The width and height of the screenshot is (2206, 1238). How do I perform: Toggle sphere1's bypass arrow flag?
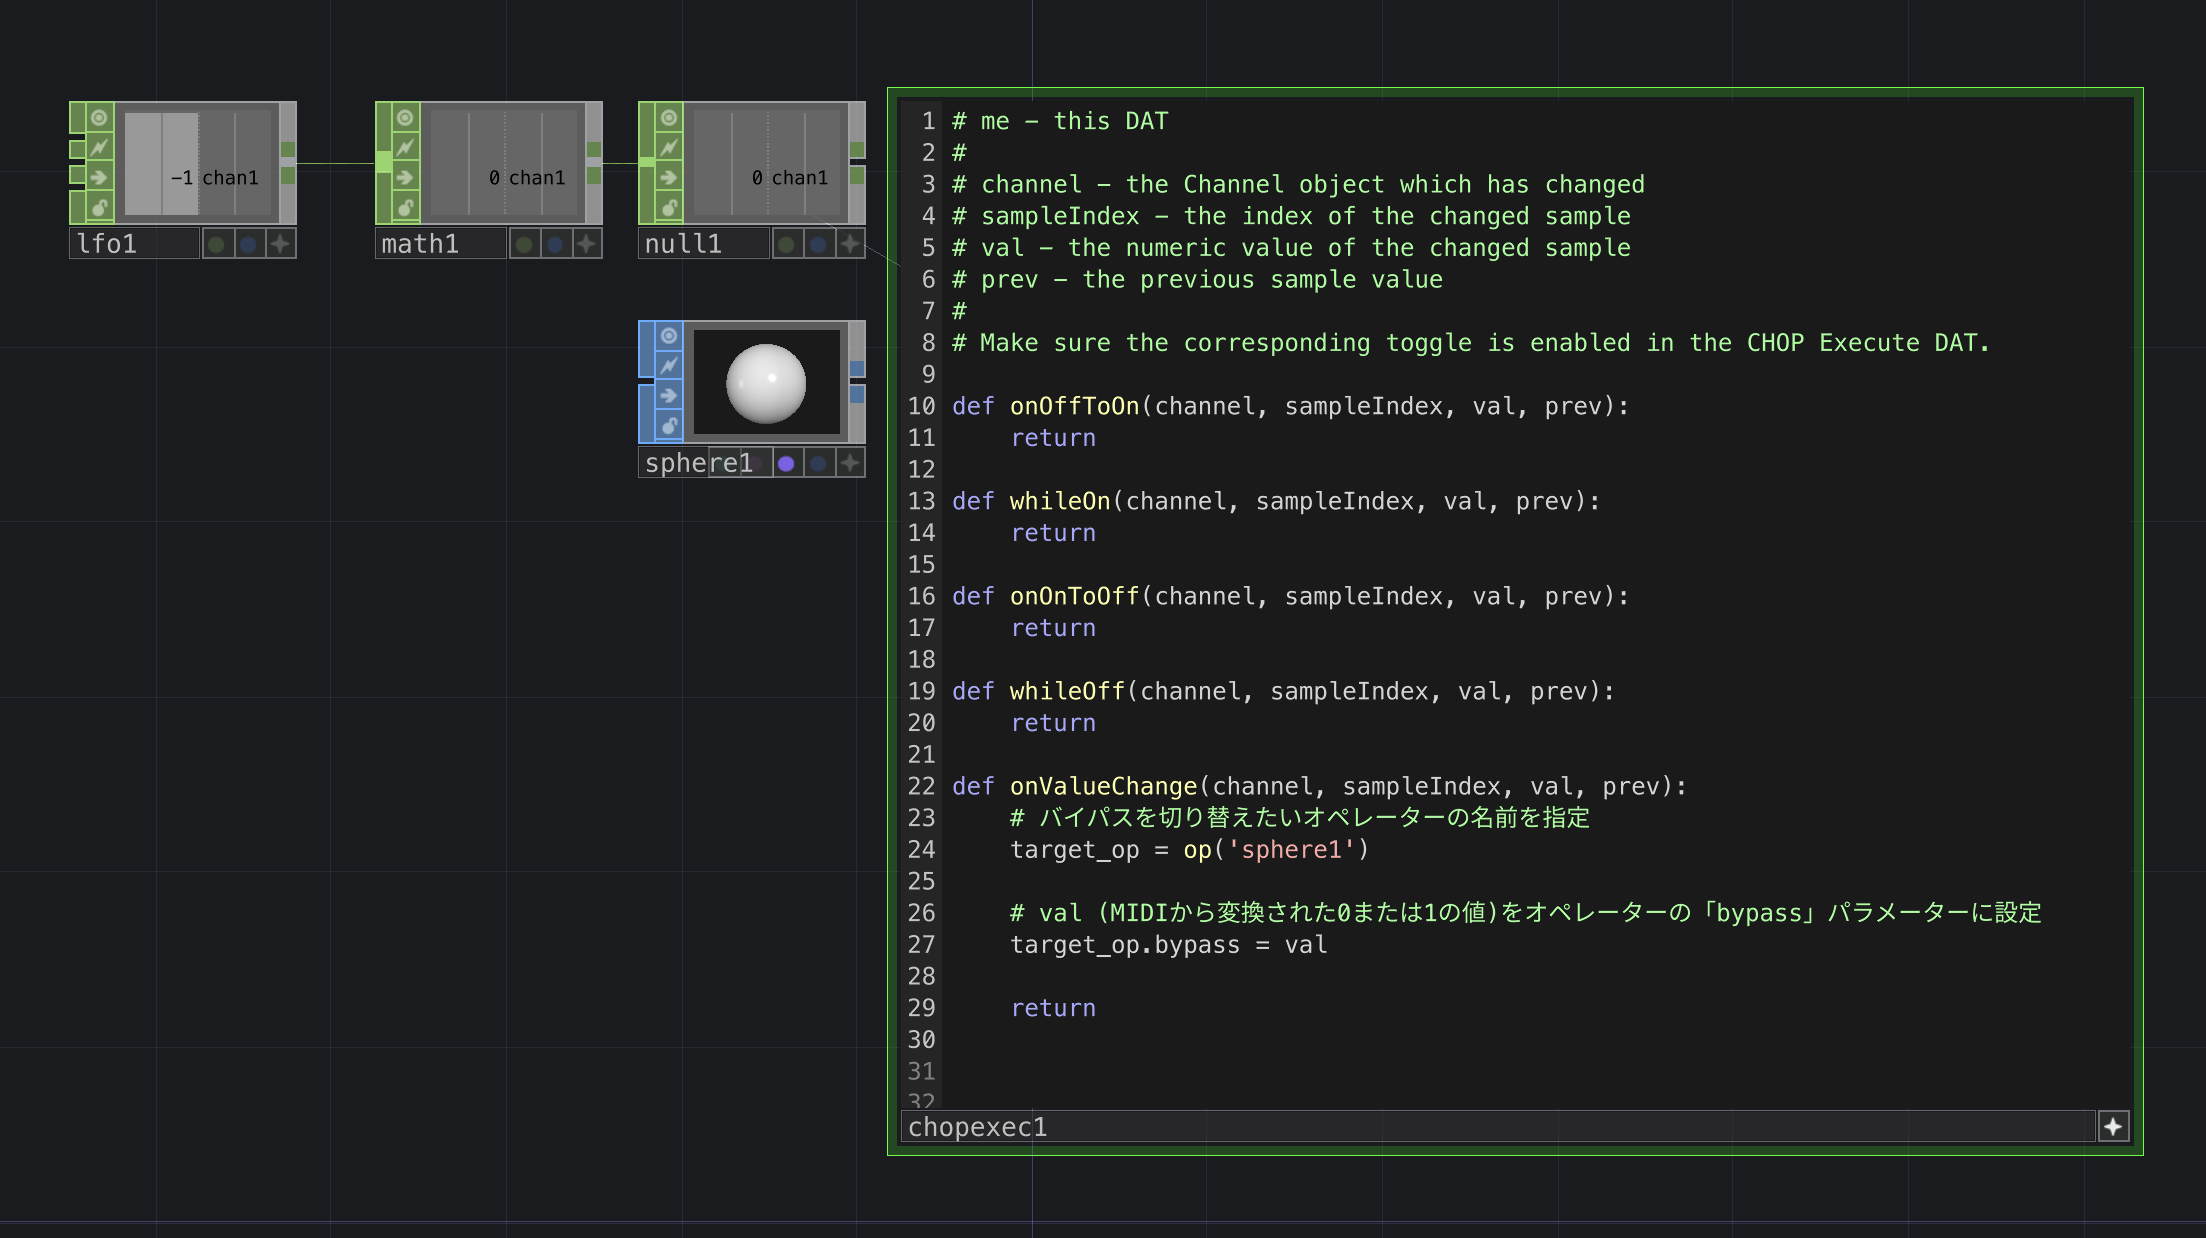[669, 396]
